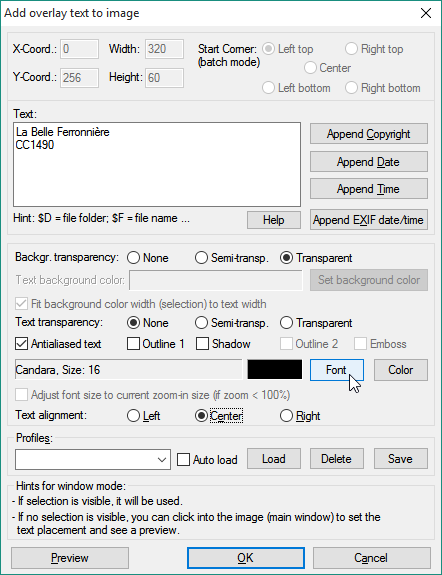
Task: Enable the Auto load checkbox
Action: tap(183, 459)
